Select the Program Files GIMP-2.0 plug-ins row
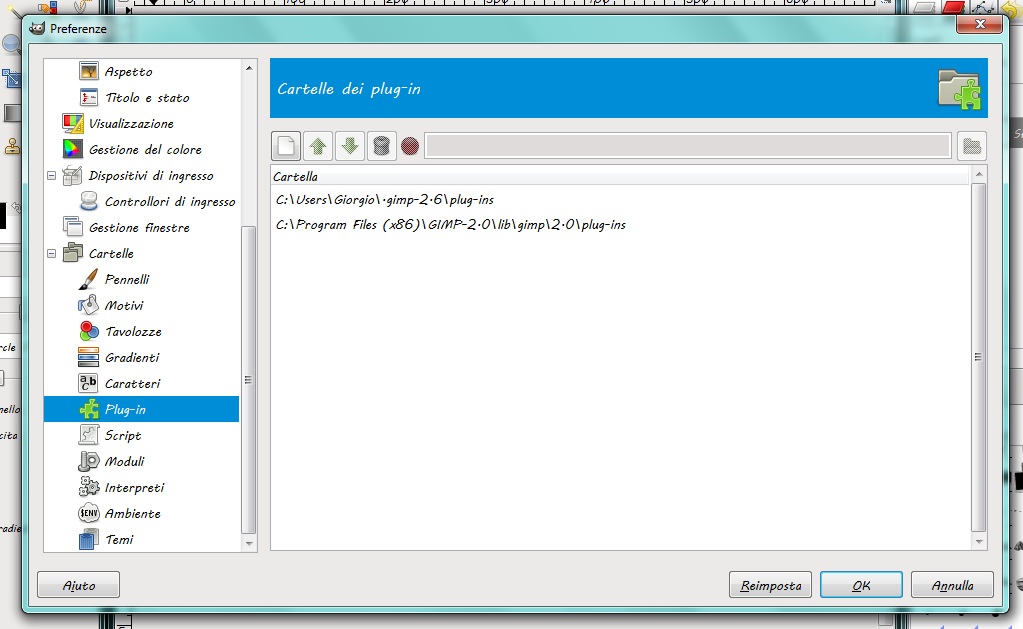Image resolution: width=1023 pixels, height=629 pixels. point(622,224)
